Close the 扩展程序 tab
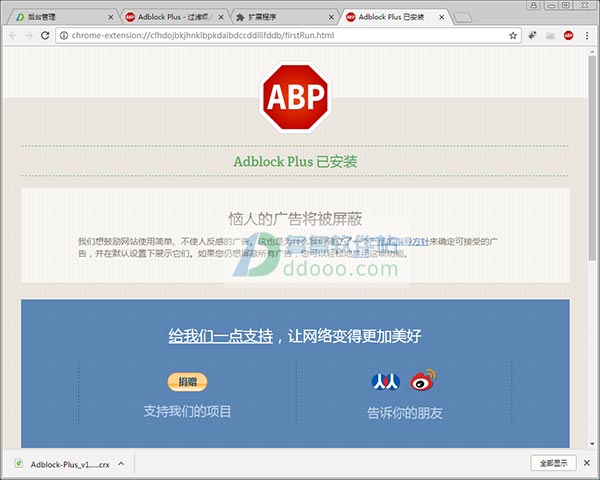This screenshot has width=600, height=480. click(331, 17)
